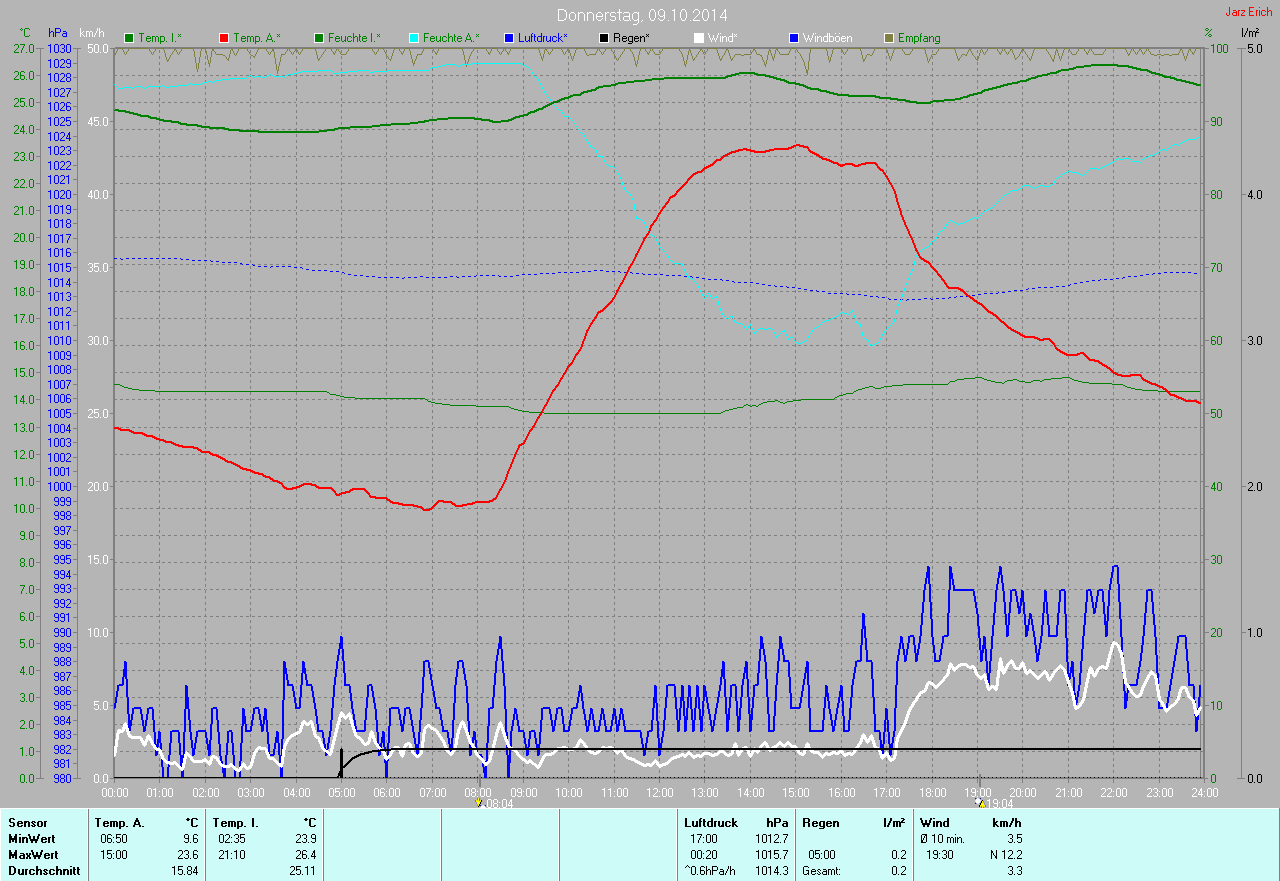Select the Regen column header in table

pyautogui.click(x=819, y=822)
